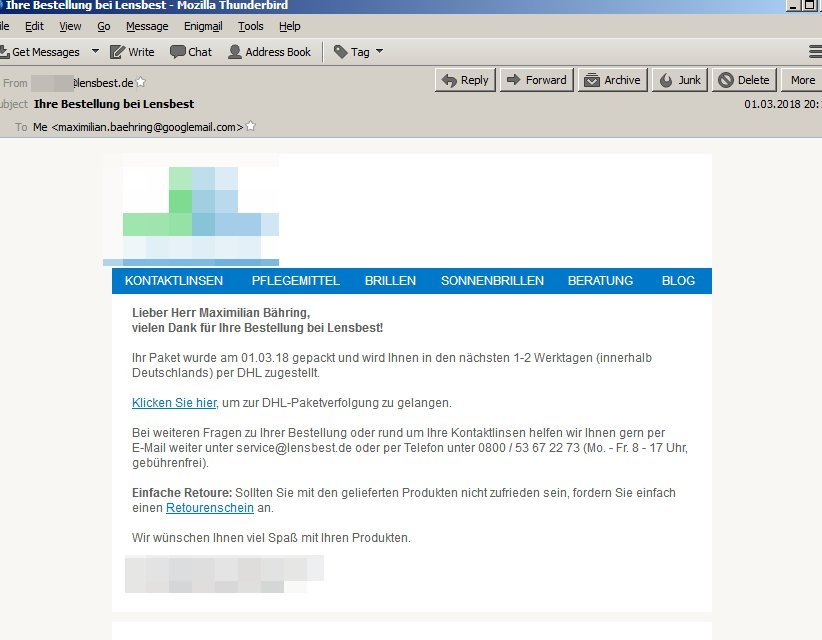Toggle star next to recipient address
The width and height of the screenshot is (822, 640).
pos(250,127)
